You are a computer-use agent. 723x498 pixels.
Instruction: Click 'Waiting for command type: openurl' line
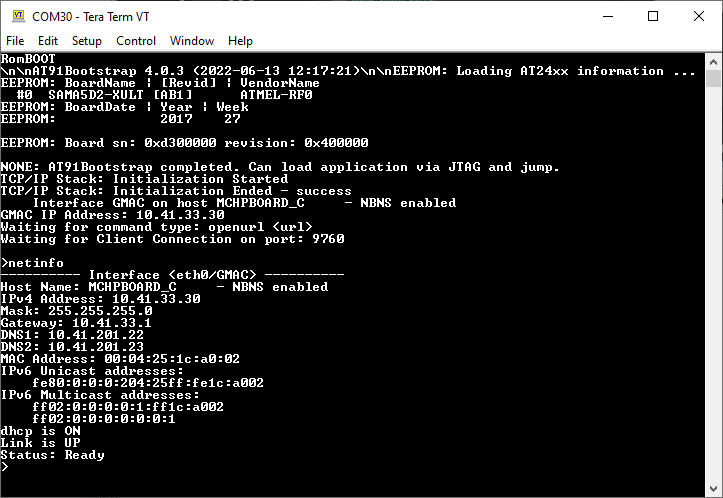click(156, 227)
